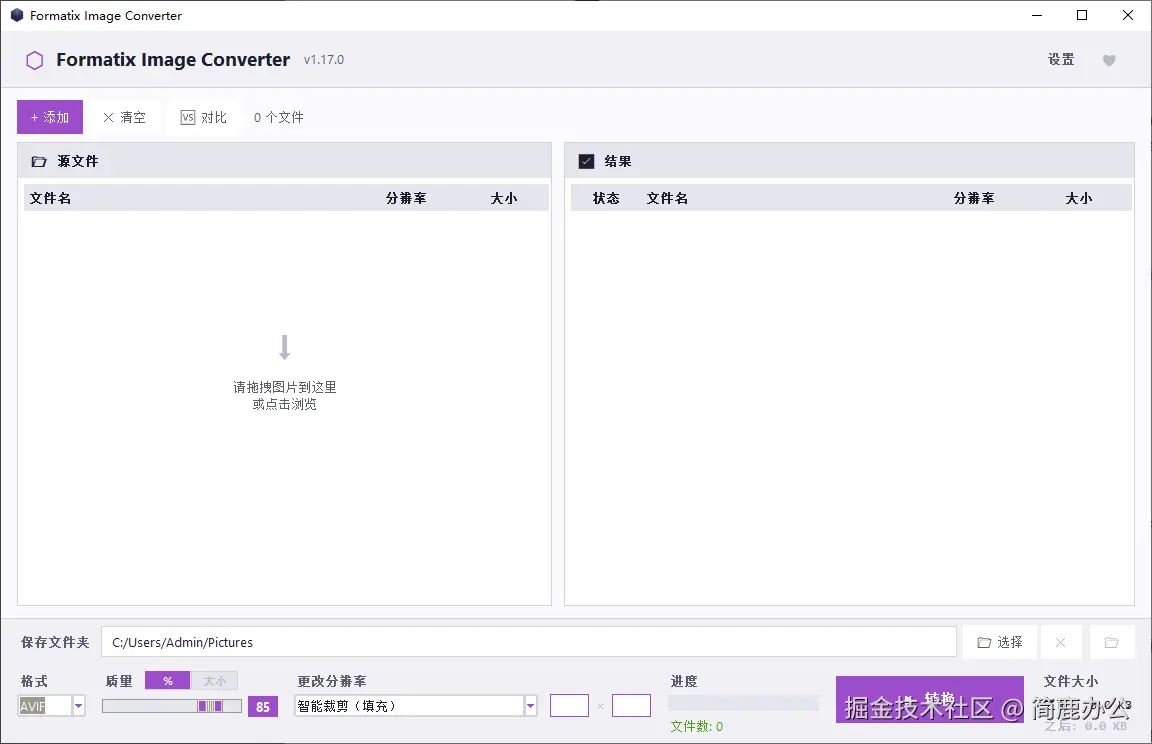The height and width of the screenshot is (744, 1152).
Task: Click results 大小 column header
Action: pyautogui.click(x=1079, y=198)
